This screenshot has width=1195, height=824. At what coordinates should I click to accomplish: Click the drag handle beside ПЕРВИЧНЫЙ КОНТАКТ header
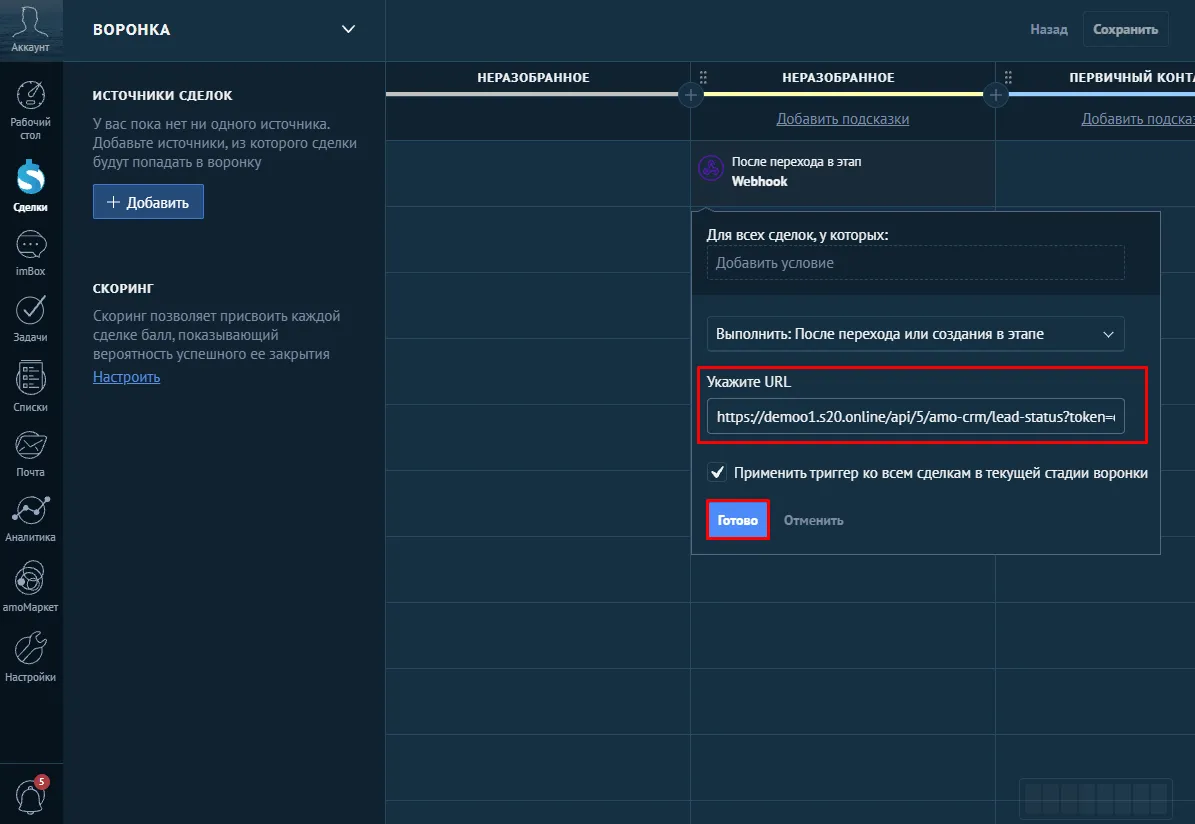pyautogui.click(x=1008, y=77)
